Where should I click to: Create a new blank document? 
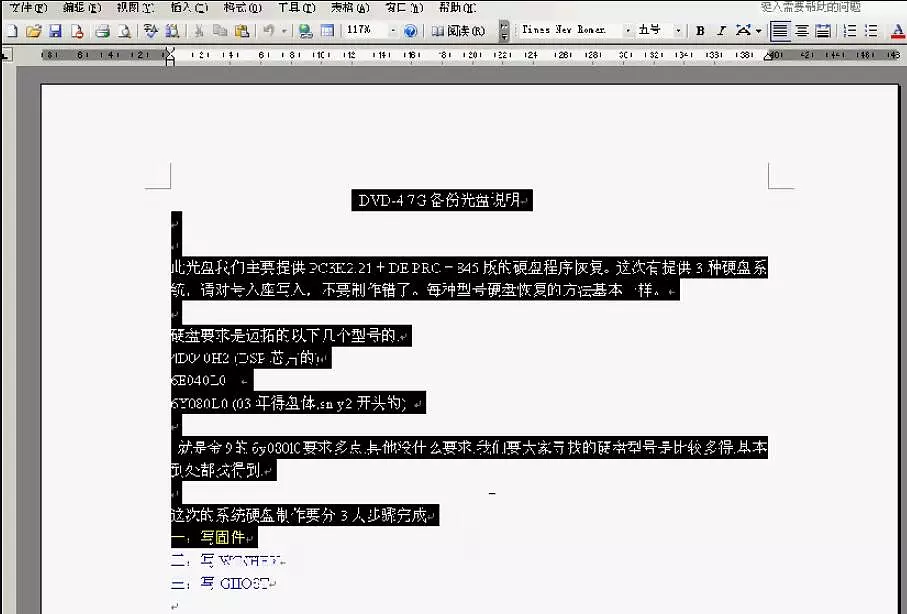[x=12, y=31]
